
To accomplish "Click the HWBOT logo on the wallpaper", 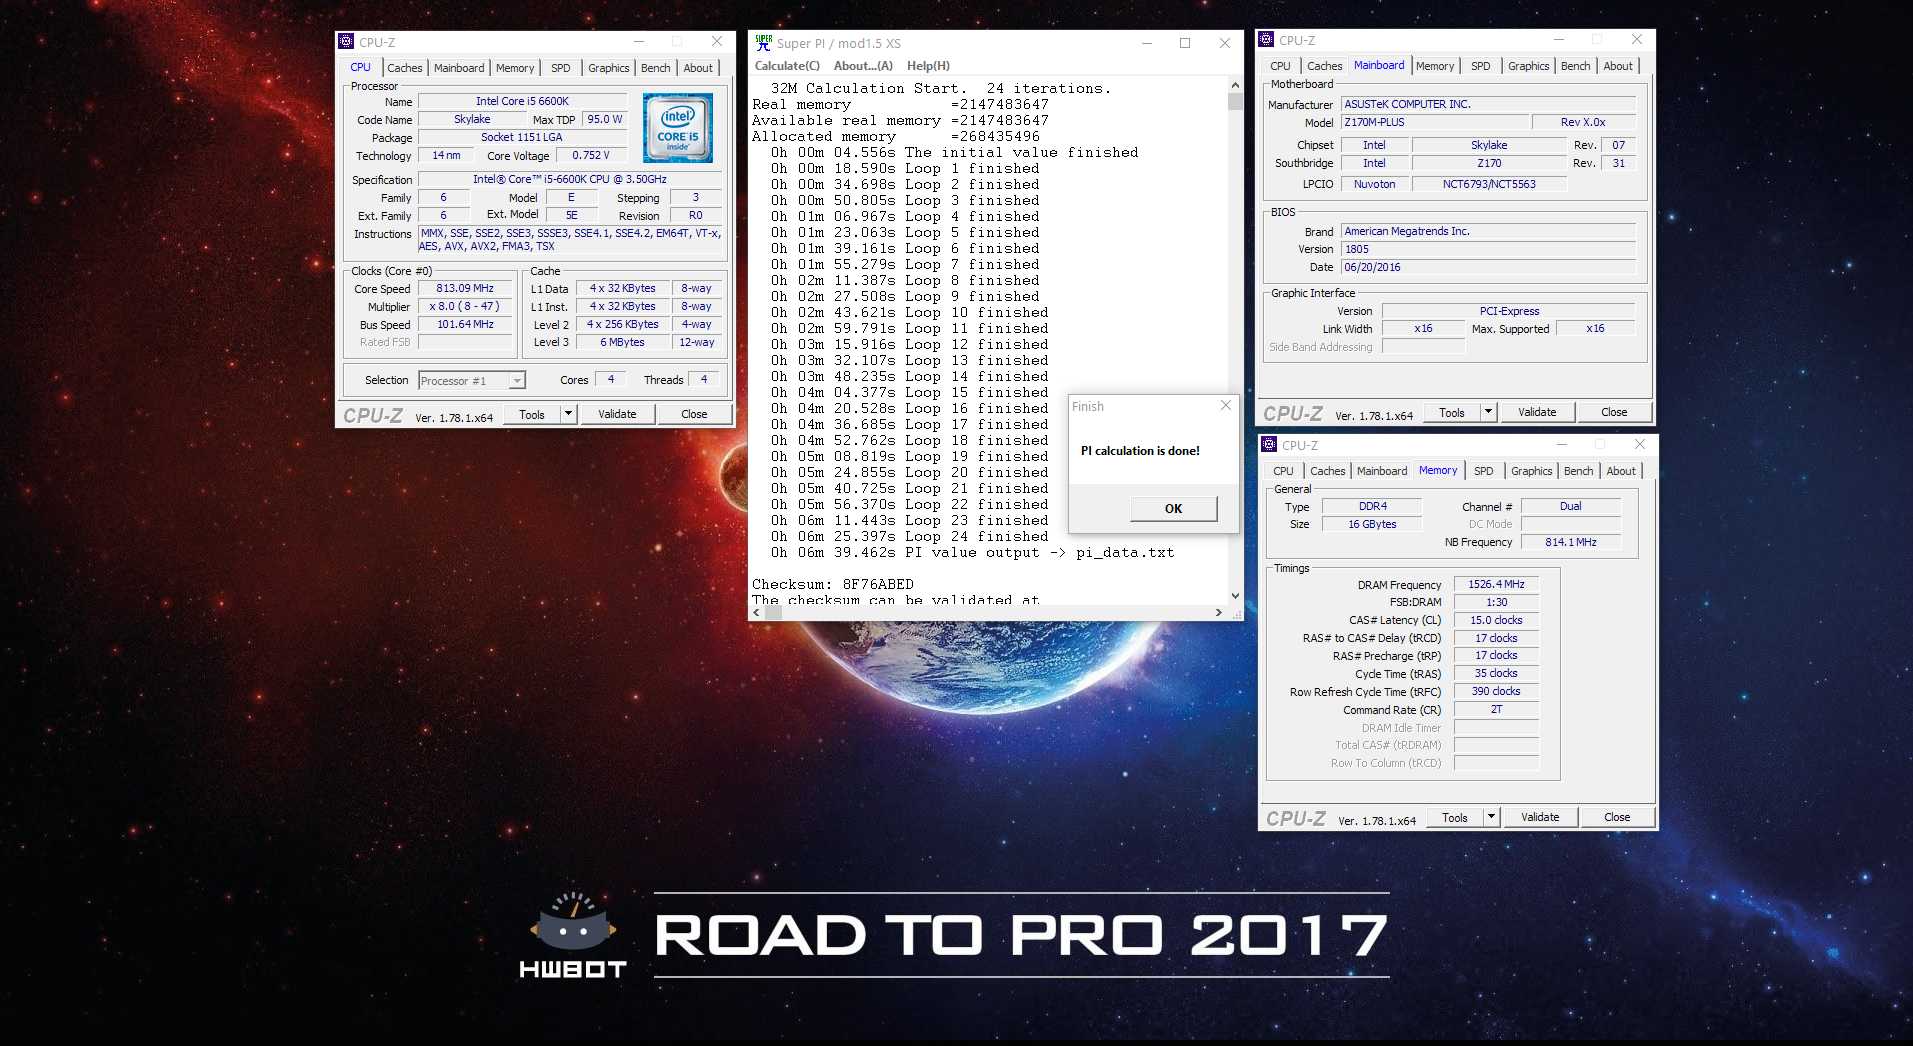I will (x=573, y=934).
